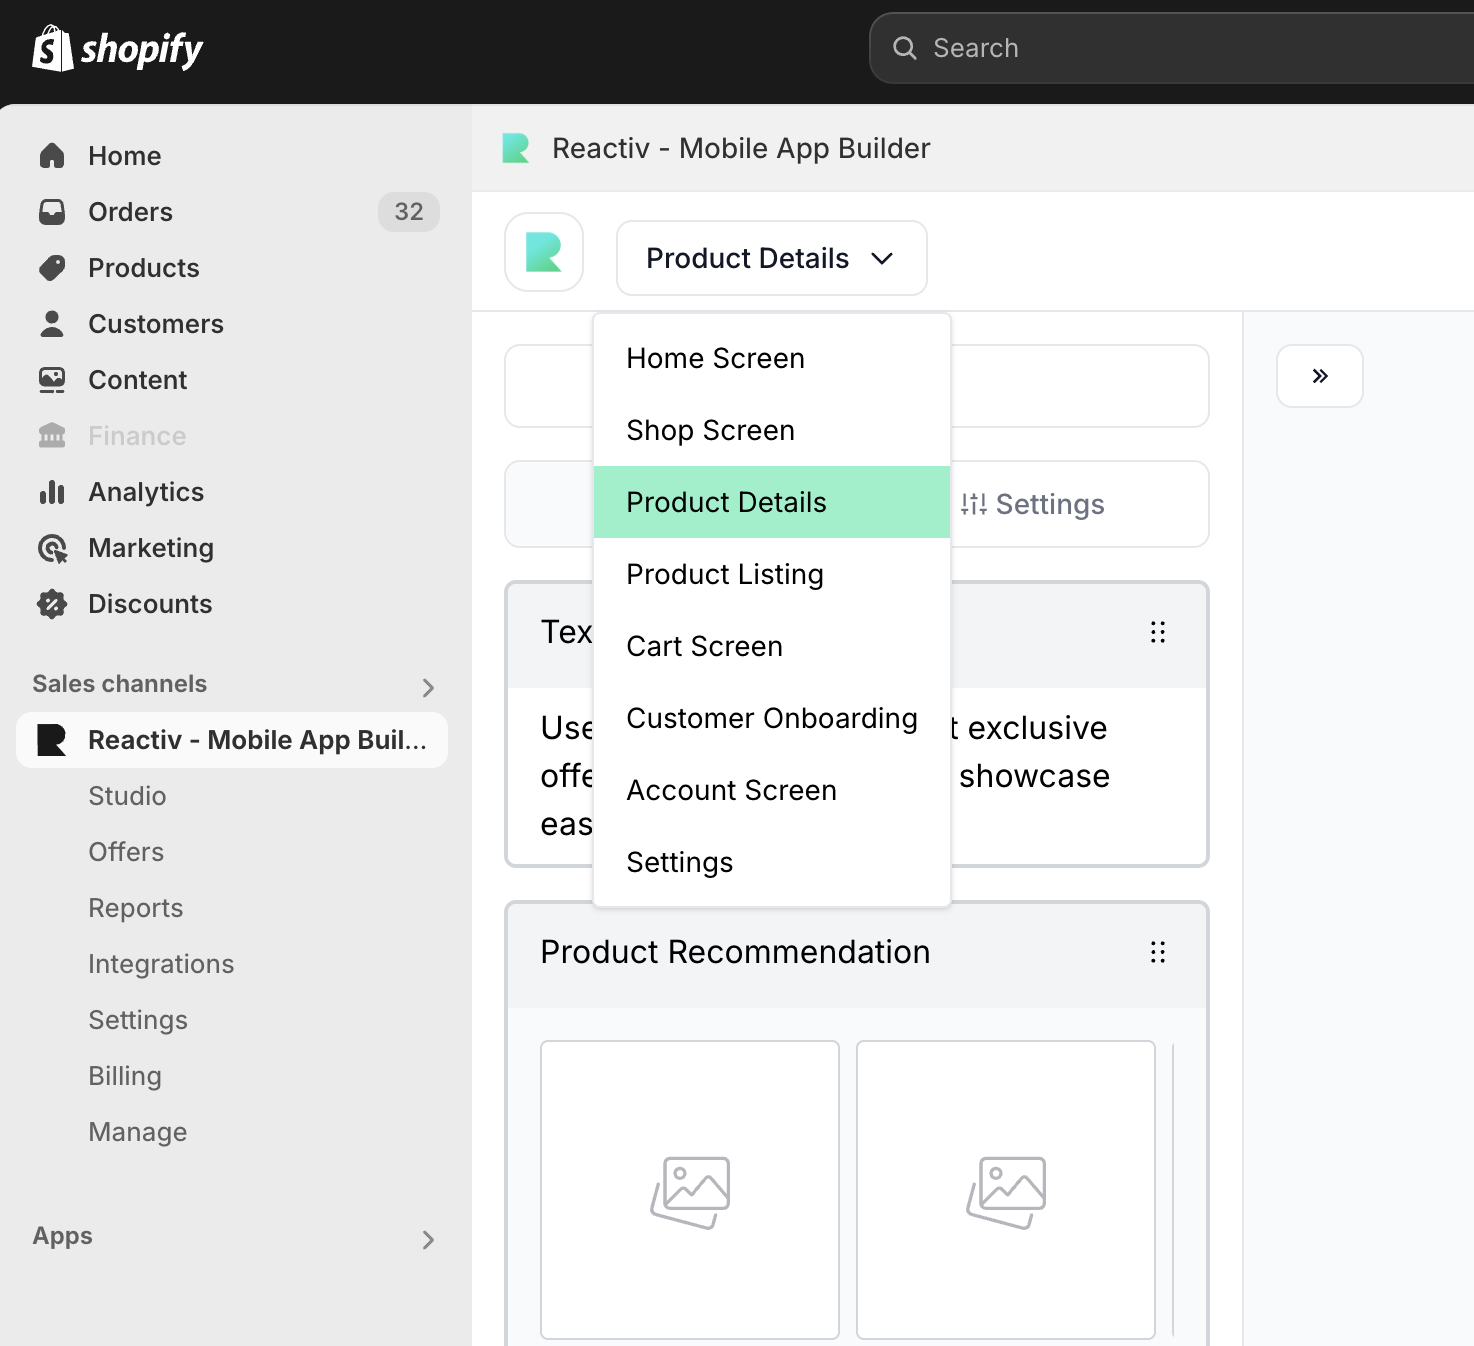The width and height of the screenshot is (1474, 1346).
Task: Expand the Apps section chevron
Action: 428,1240
